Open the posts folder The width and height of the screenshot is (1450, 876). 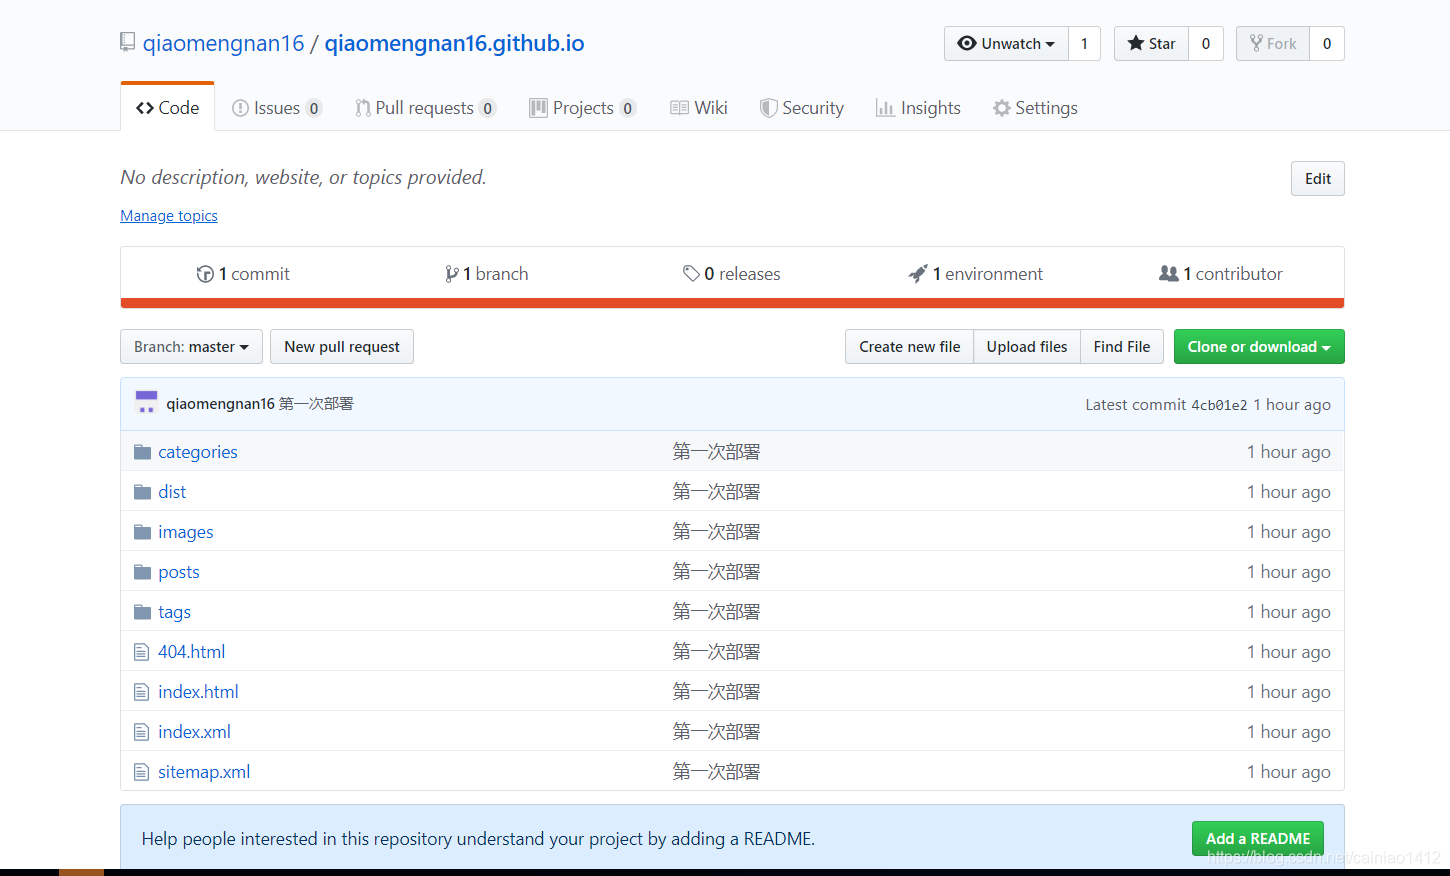pyautogui.click(x=179, y=572)
